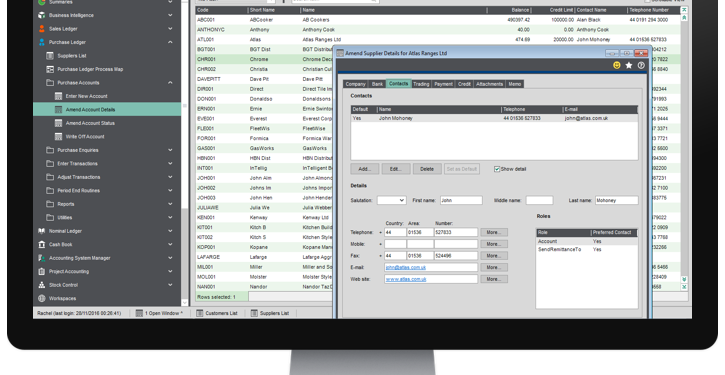Viewport: 725px width, 375px height.
Task: Click the smiley feedback icon in dialog
Action: click(x=616, y=66)
